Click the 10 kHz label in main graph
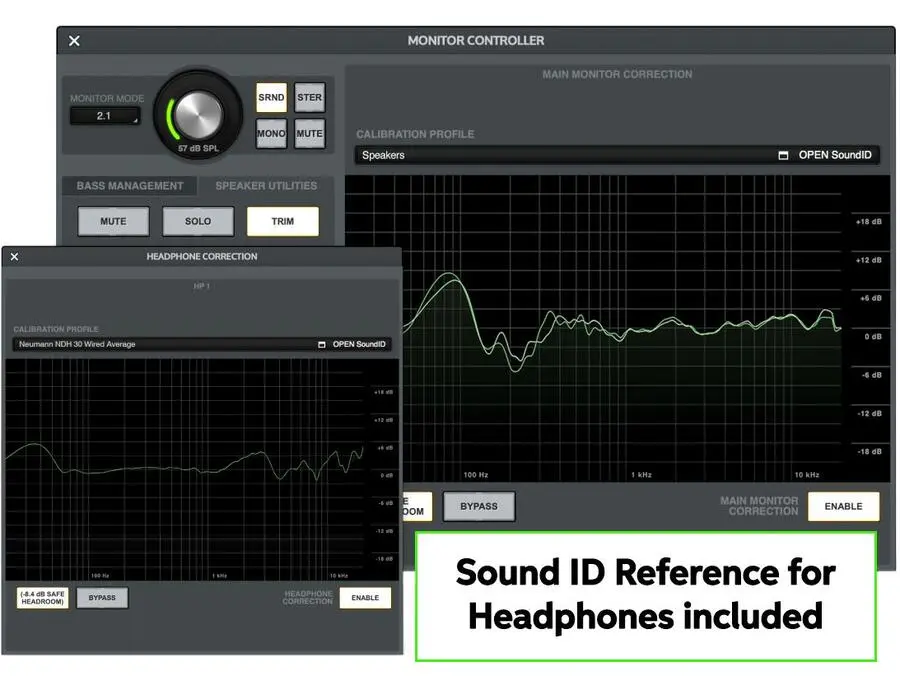This screenshot has height=687, width=900. 806,475
